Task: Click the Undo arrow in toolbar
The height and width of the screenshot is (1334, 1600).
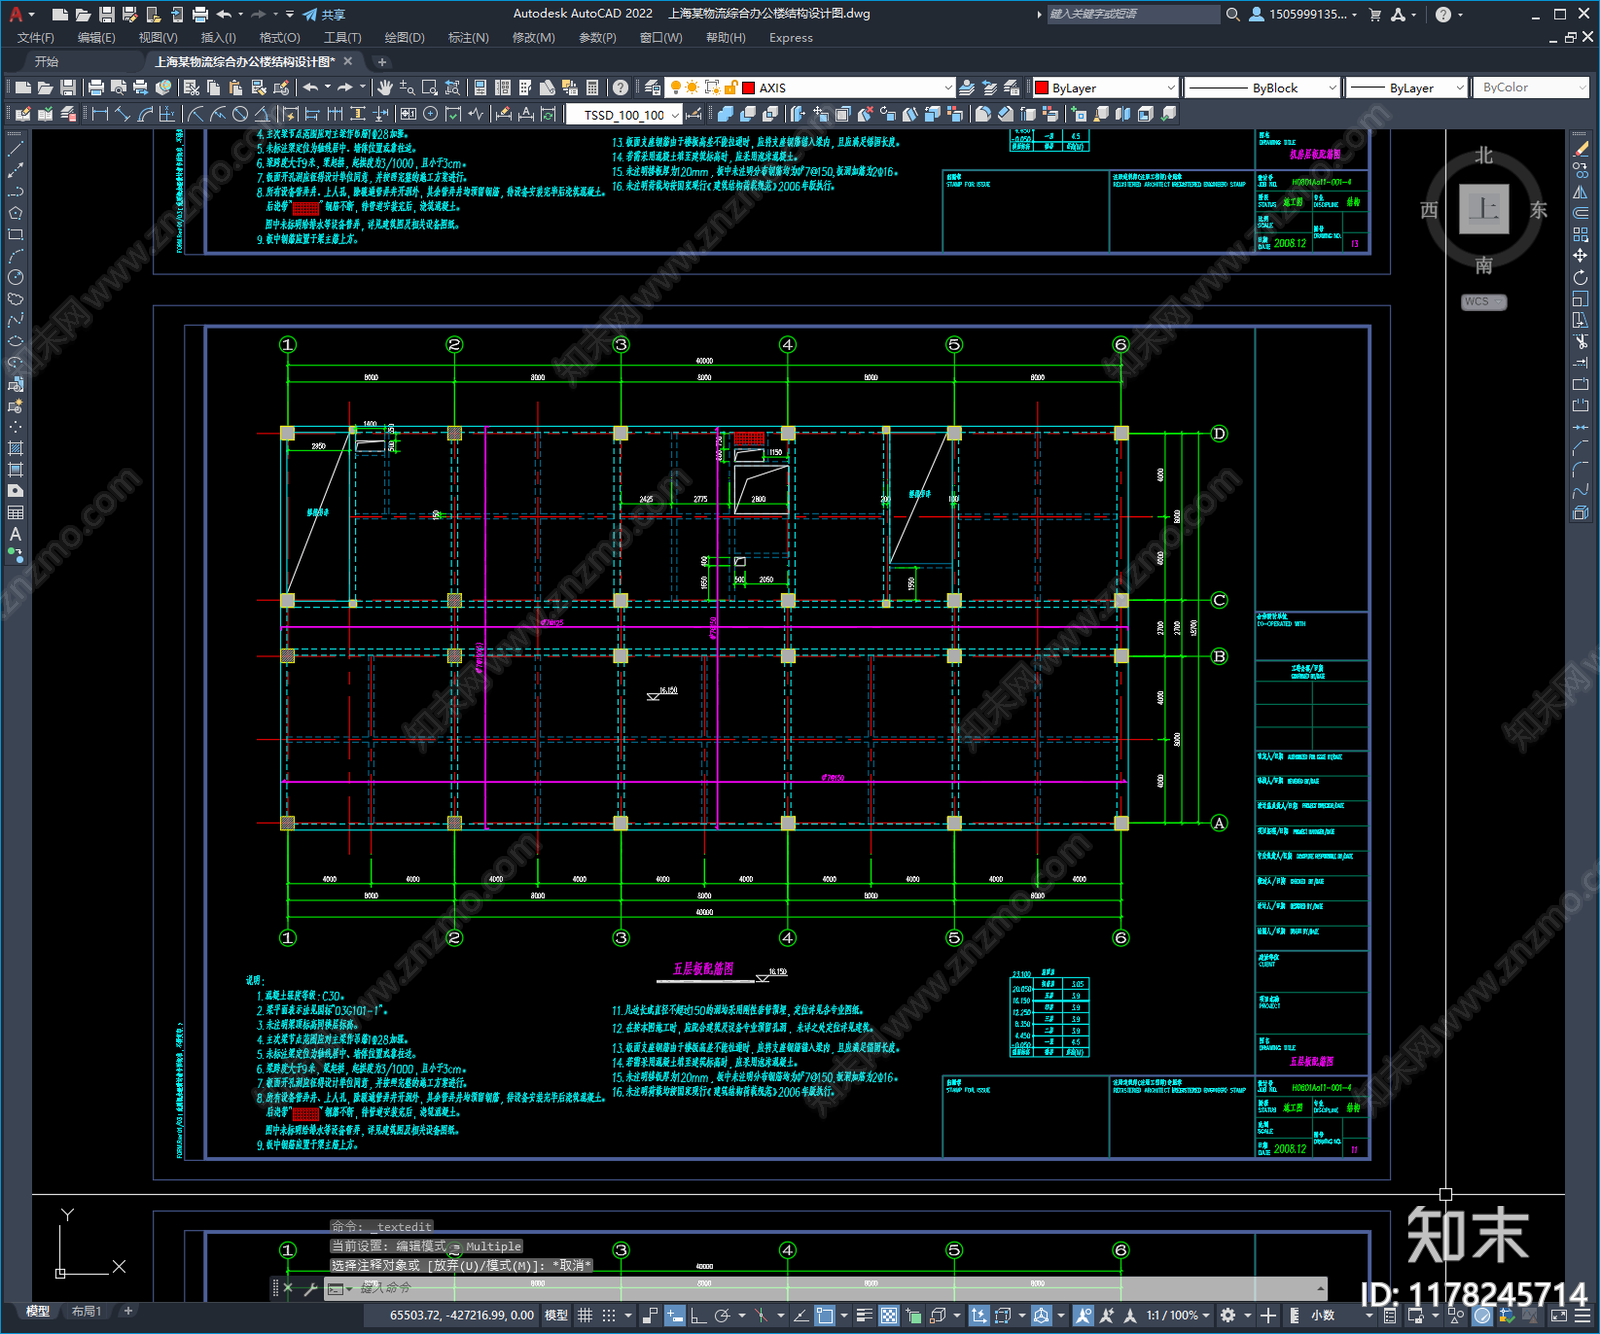Action: pyautogui.click(x=311, y=88)
